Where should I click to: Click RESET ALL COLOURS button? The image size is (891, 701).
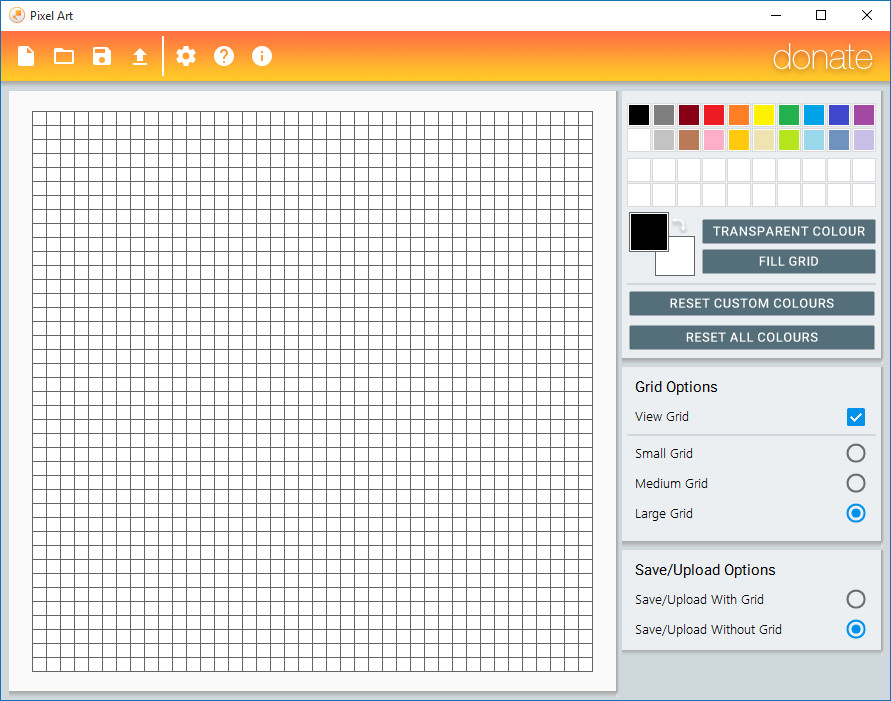[752, 337]
